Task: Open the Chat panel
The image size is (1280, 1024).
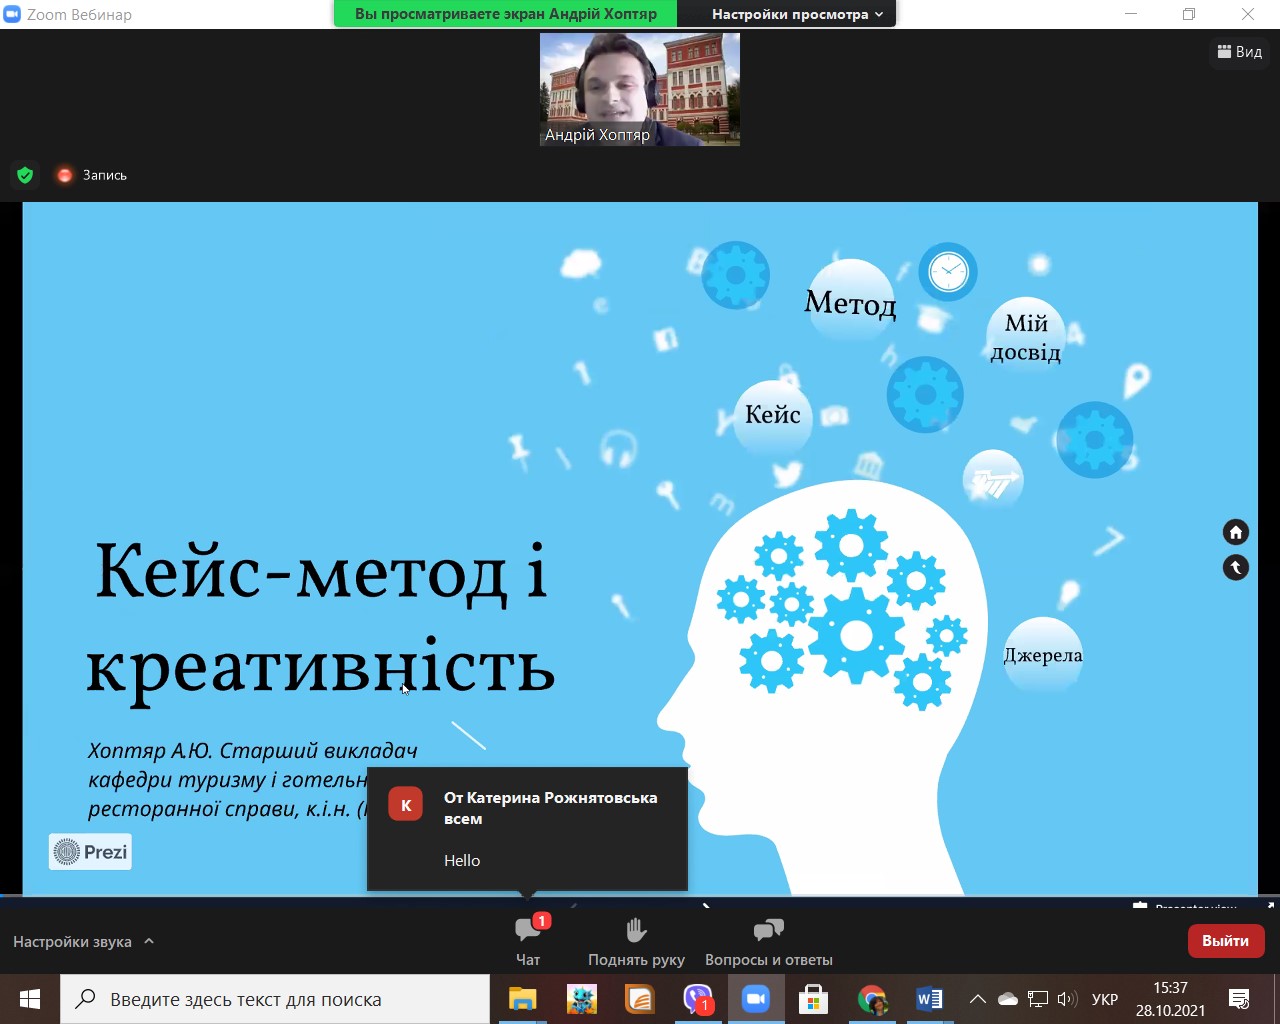Action: (528, 941)
